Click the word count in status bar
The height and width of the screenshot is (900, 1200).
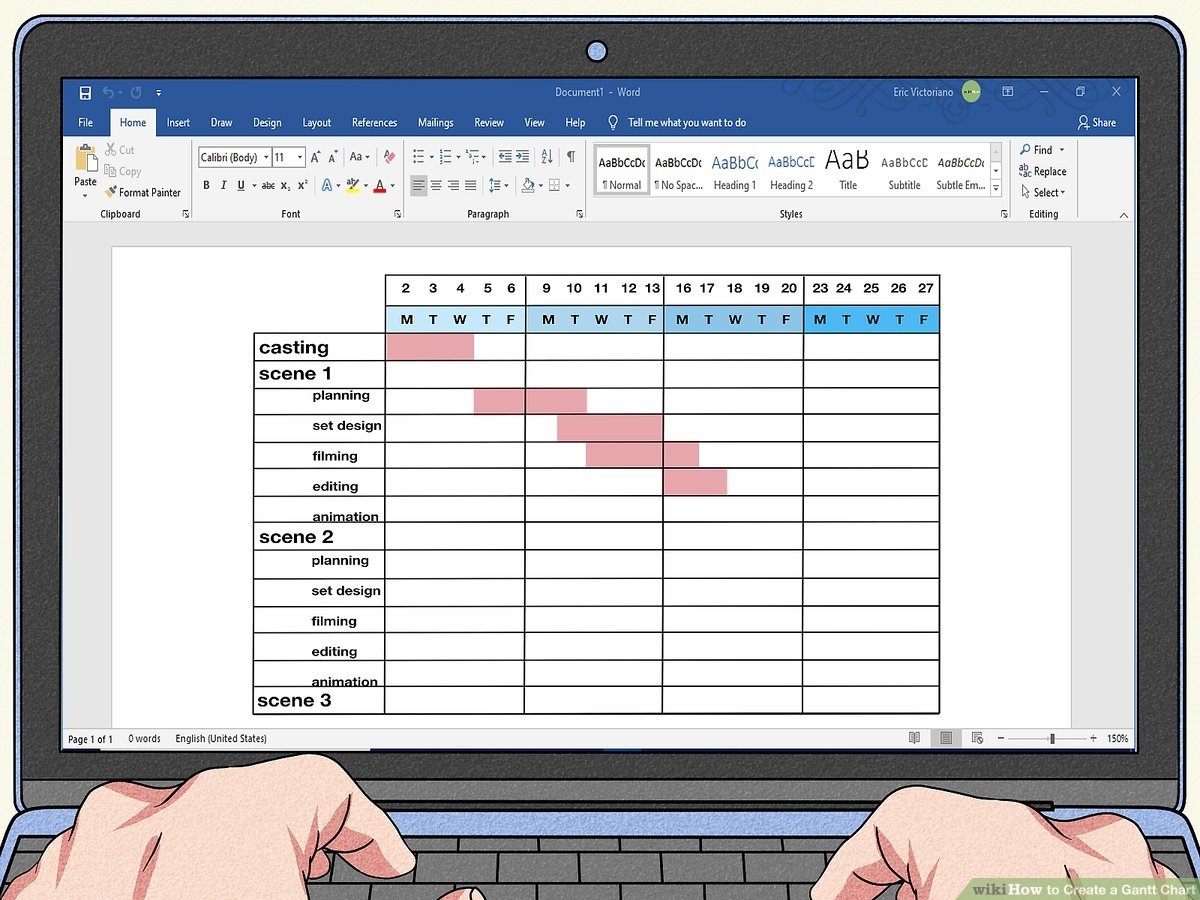pyautogui.click(x=144, y=738)
